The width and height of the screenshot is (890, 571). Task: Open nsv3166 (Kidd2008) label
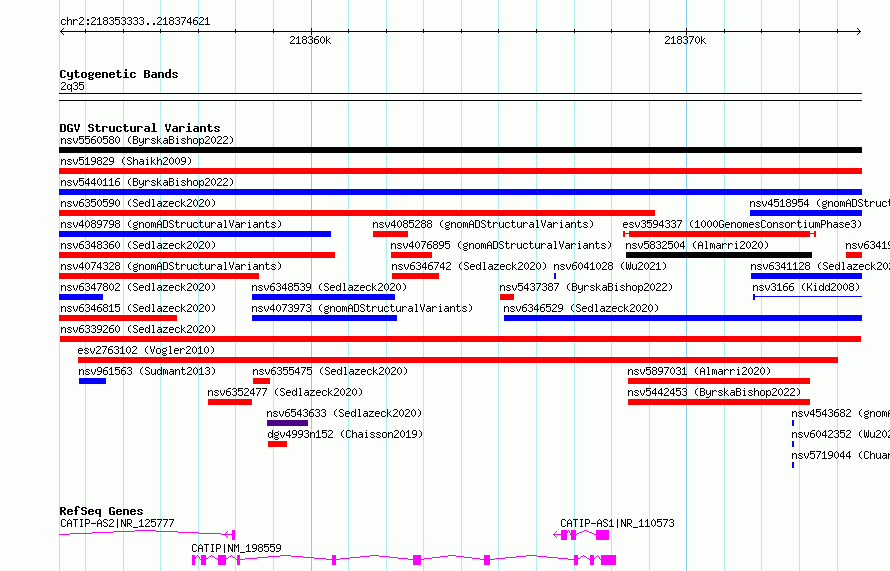[x=807, y=287]
